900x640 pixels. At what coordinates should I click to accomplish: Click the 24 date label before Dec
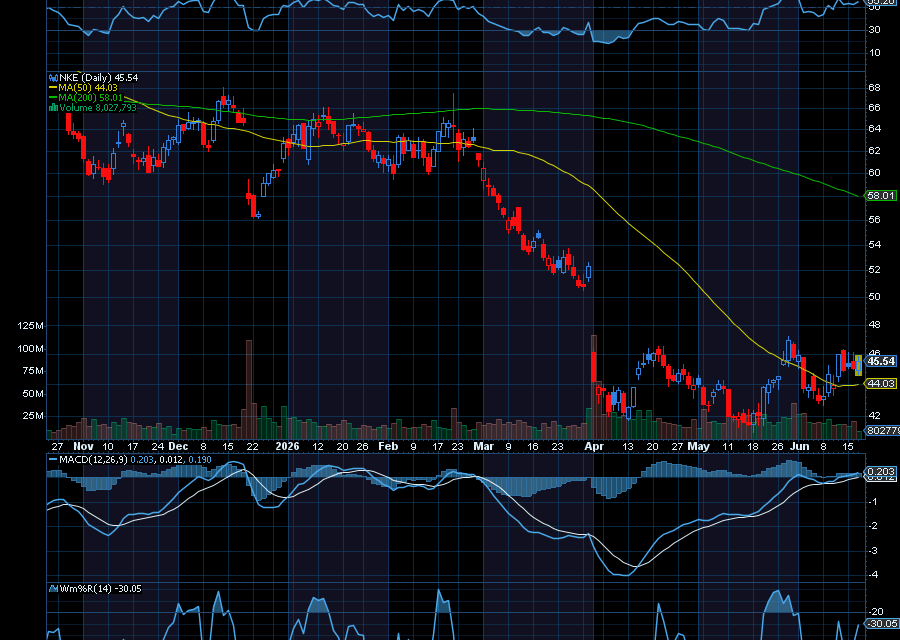(157, 447)
